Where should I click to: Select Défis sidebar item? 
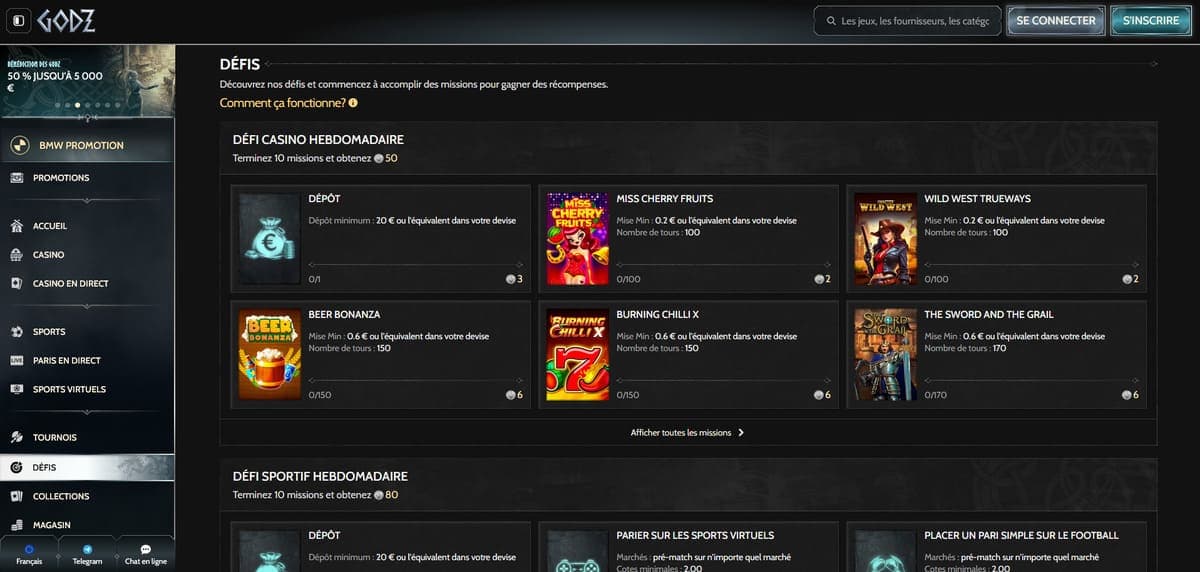pos(87,467)
